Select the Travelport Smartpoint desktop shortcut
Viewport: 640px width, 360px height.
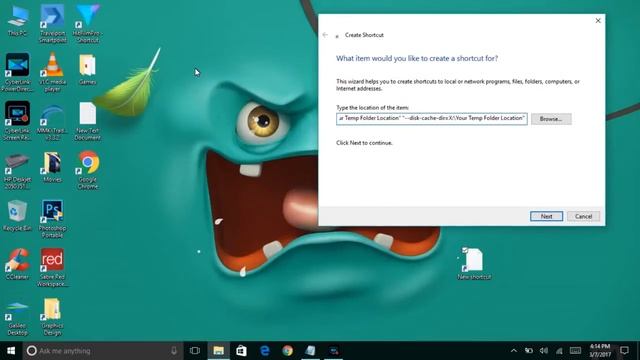[53, 24]
